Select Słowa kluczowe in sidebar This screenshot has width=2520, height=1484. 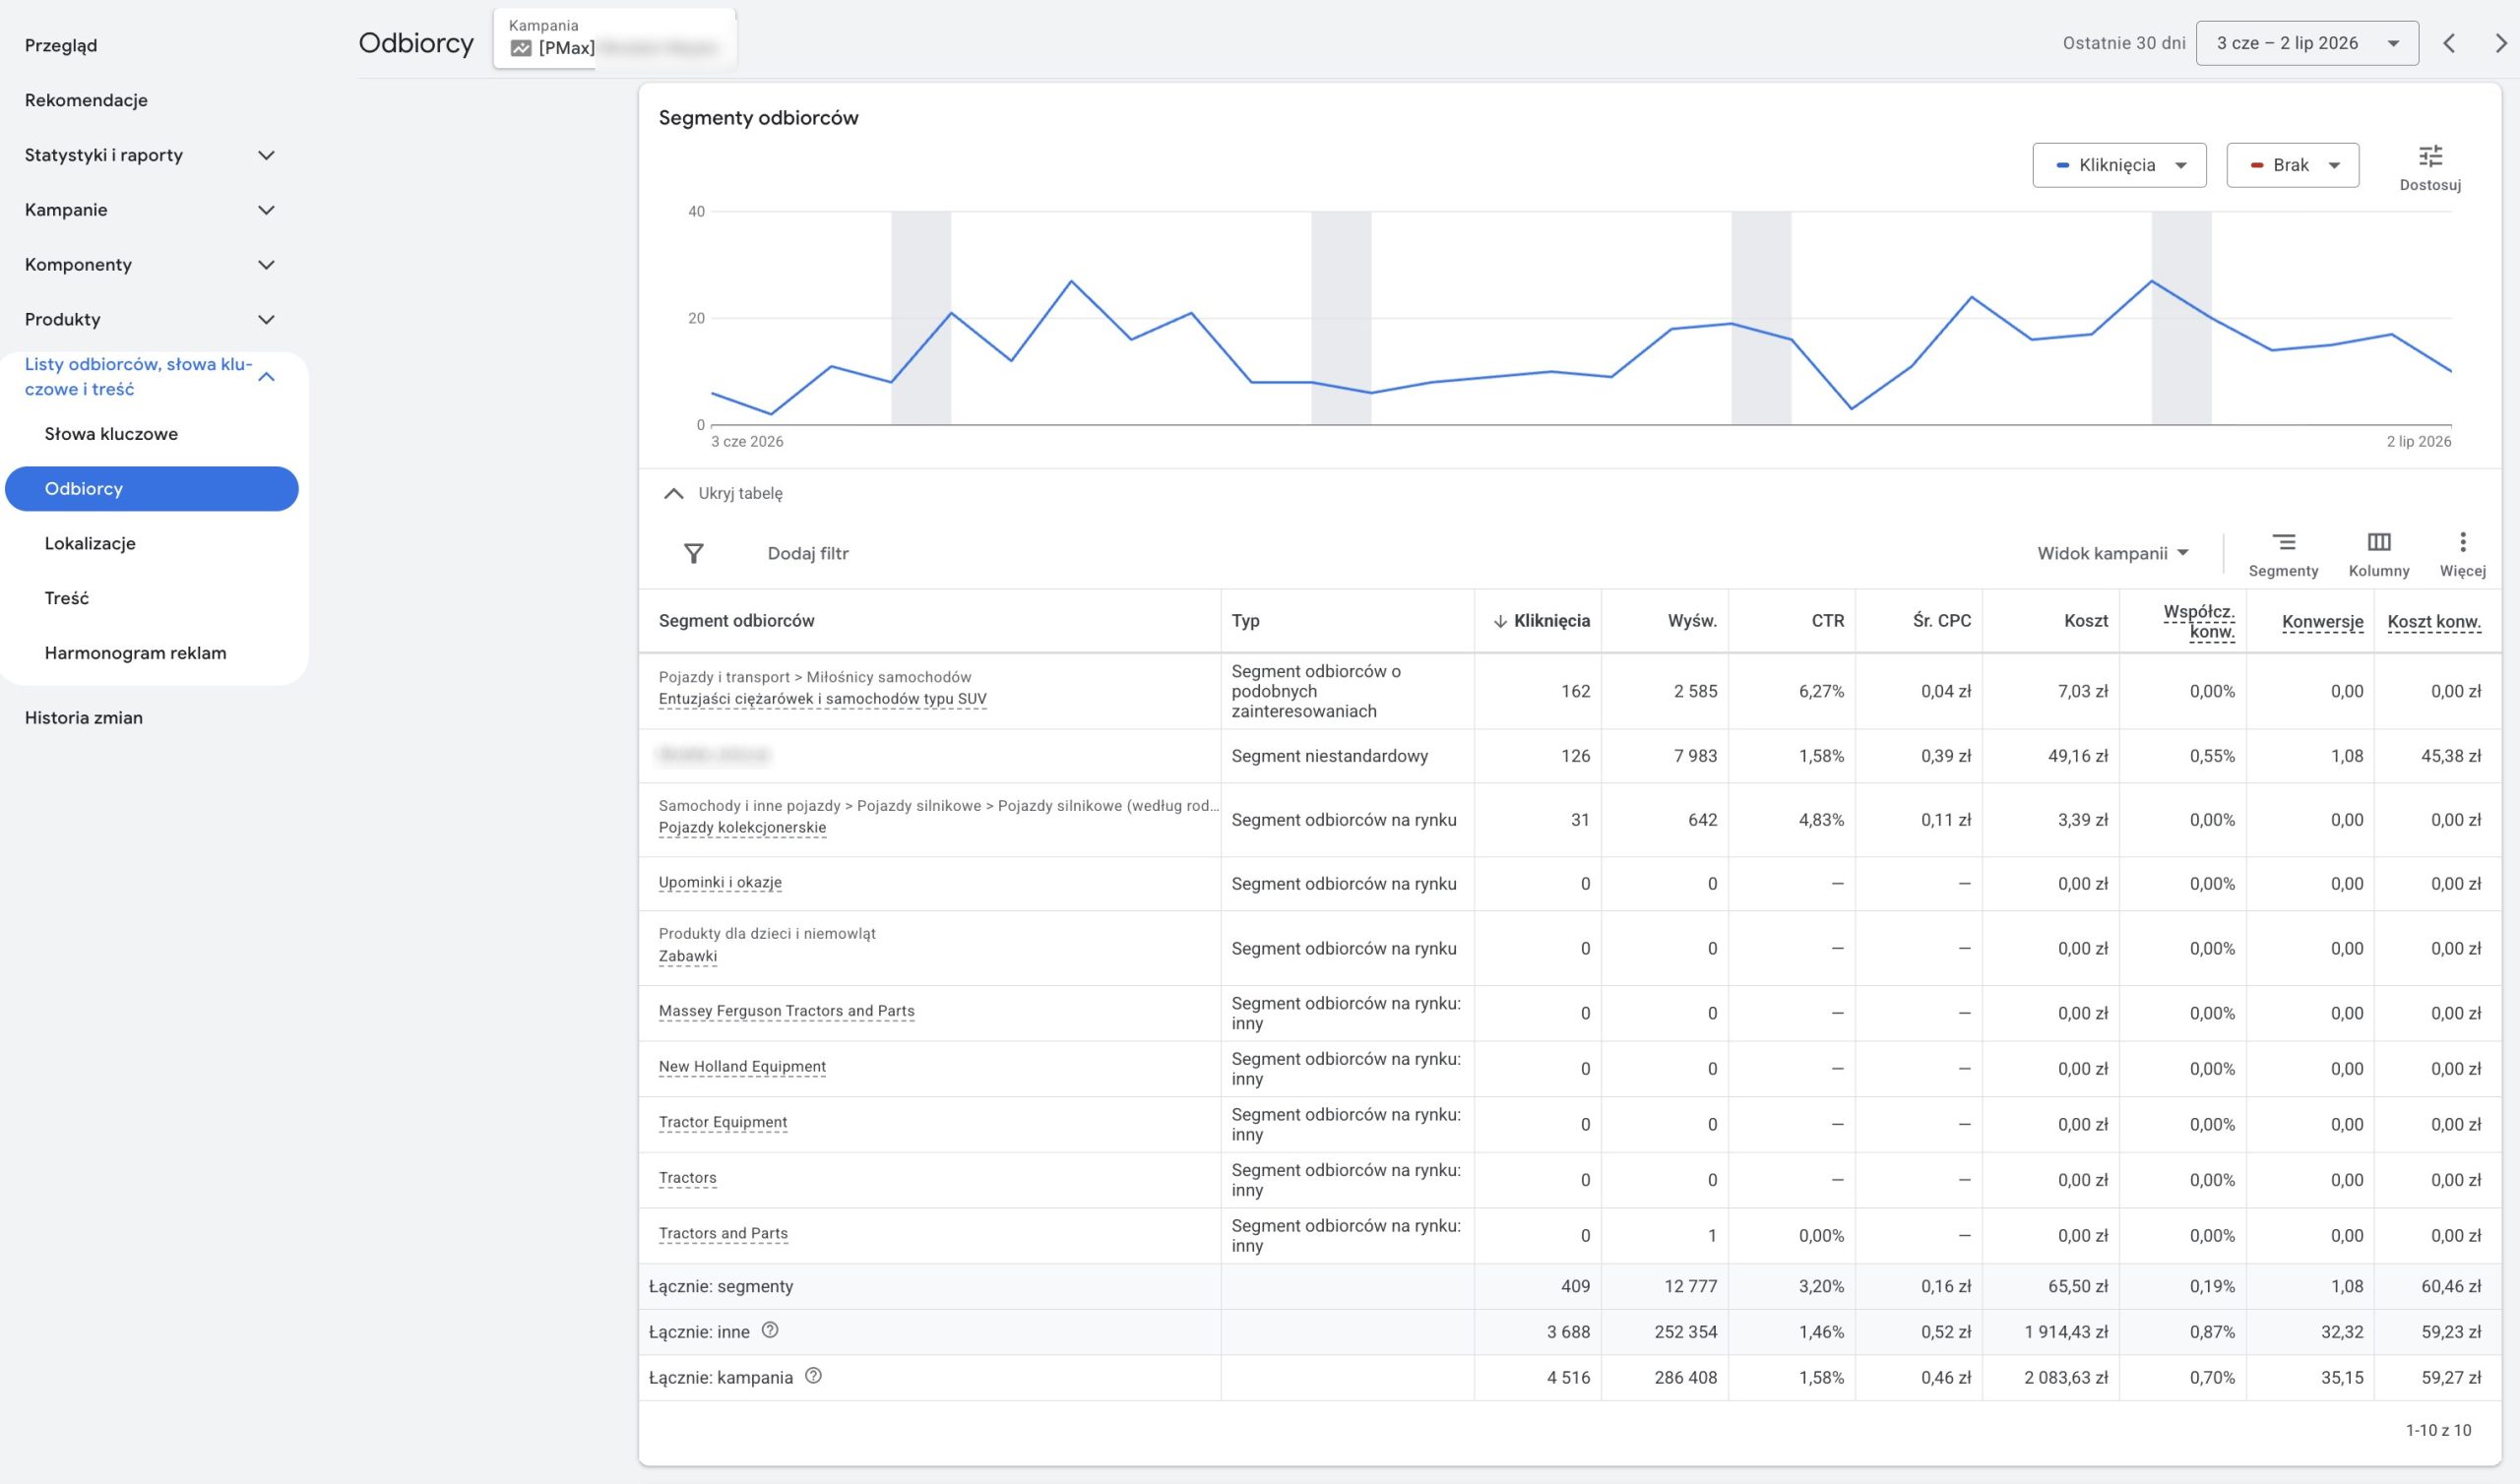pos(111,434)
